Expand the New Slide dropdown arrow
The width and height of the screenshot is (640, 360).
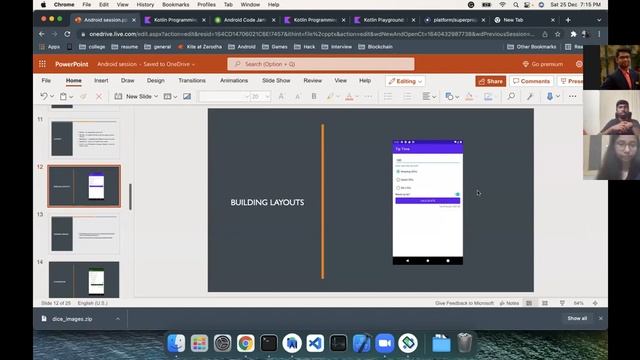156,97
